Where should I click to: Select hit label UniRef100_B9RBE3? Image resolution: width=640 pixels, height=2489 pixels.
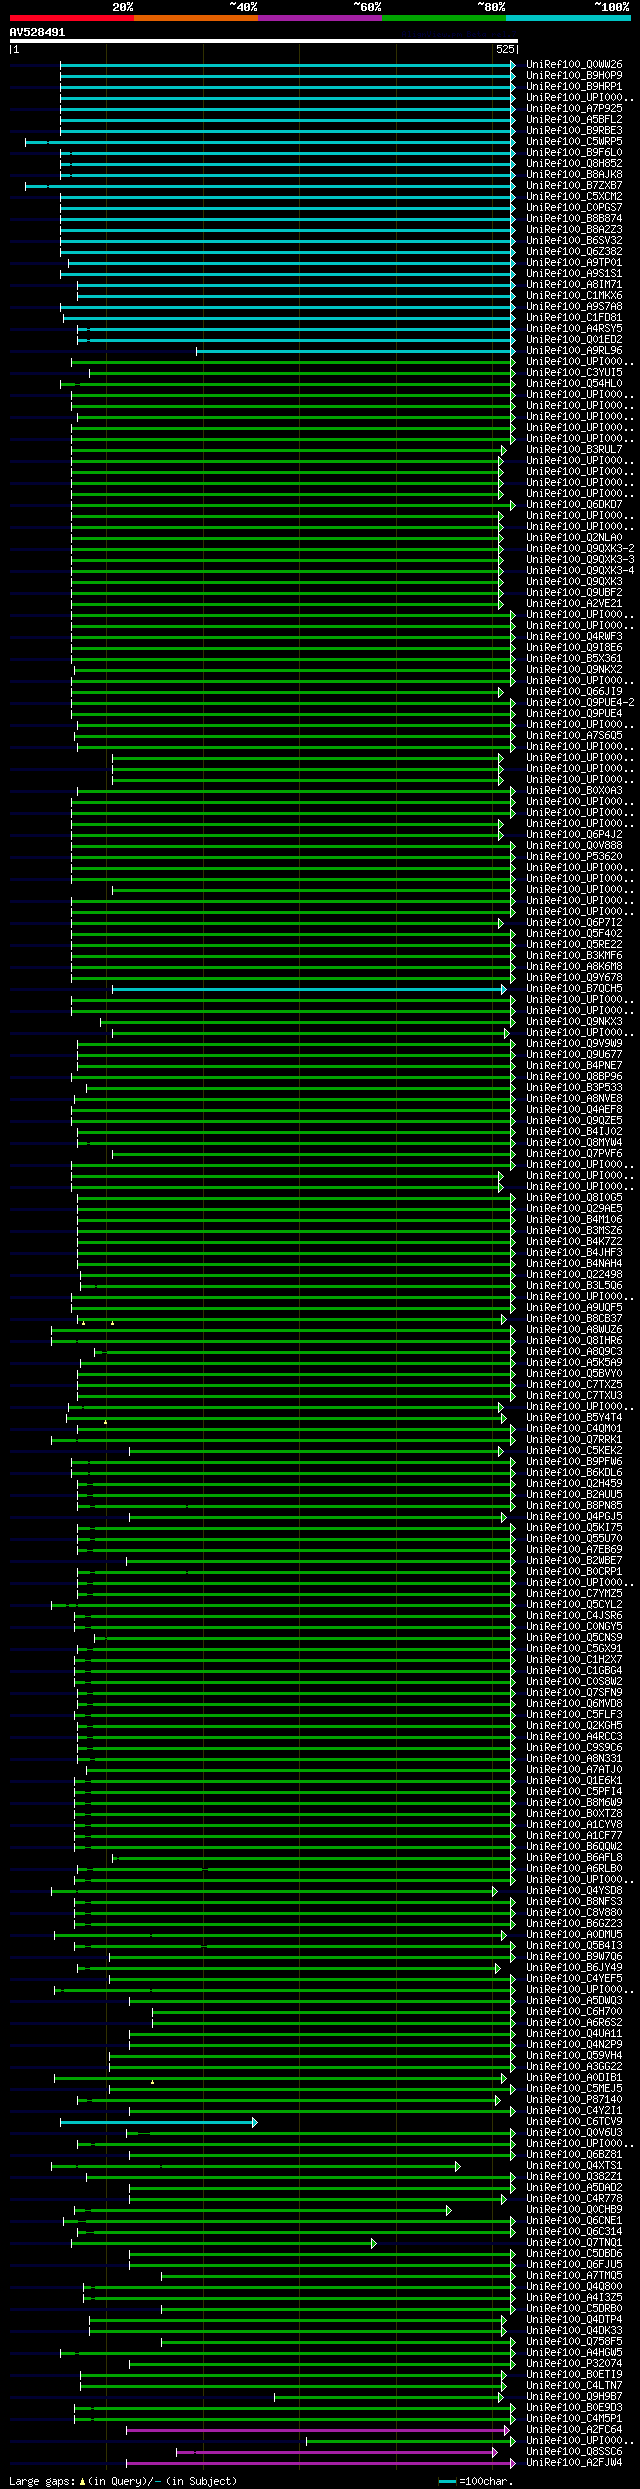(574, 131)
